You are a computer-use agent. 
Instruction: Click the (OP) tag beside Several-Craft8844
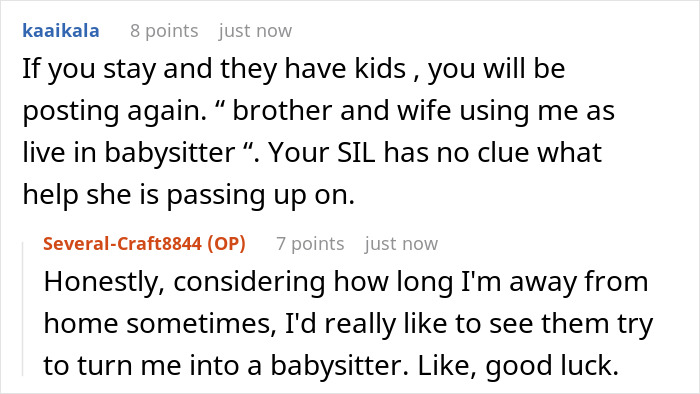pos(226,244)
